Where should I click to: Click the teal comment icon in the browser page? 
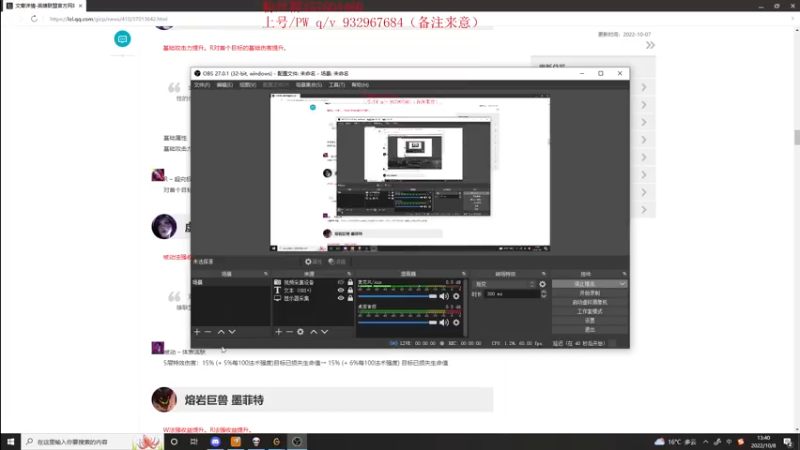click(122, 39)
